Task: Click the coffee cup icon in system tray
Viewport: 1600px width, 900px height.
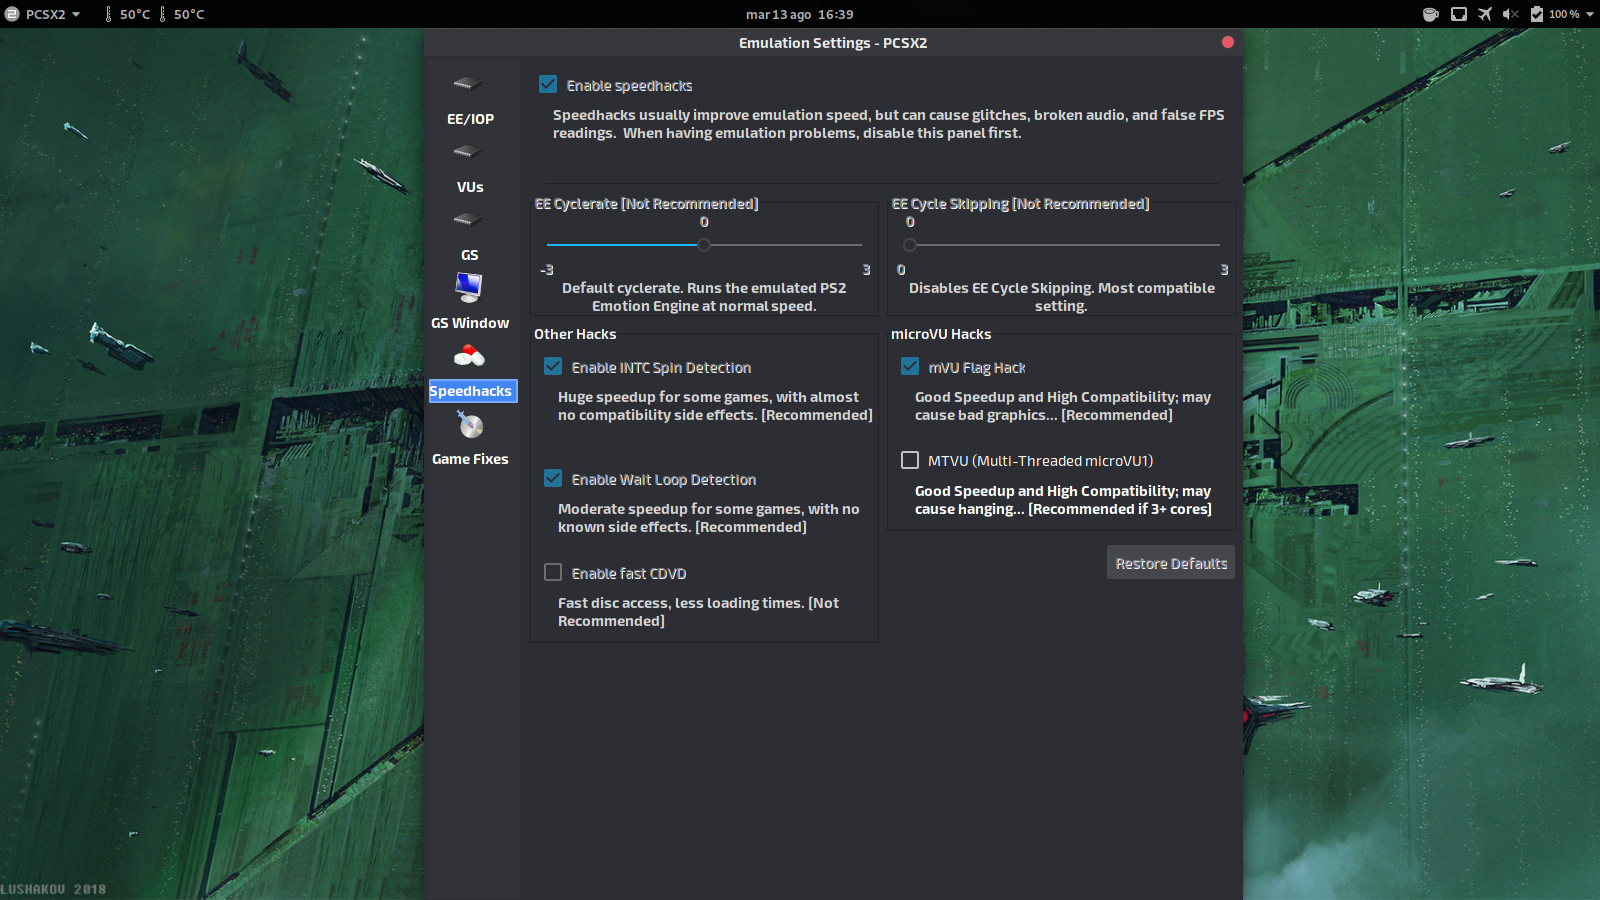Action: tap(1431, 14)
